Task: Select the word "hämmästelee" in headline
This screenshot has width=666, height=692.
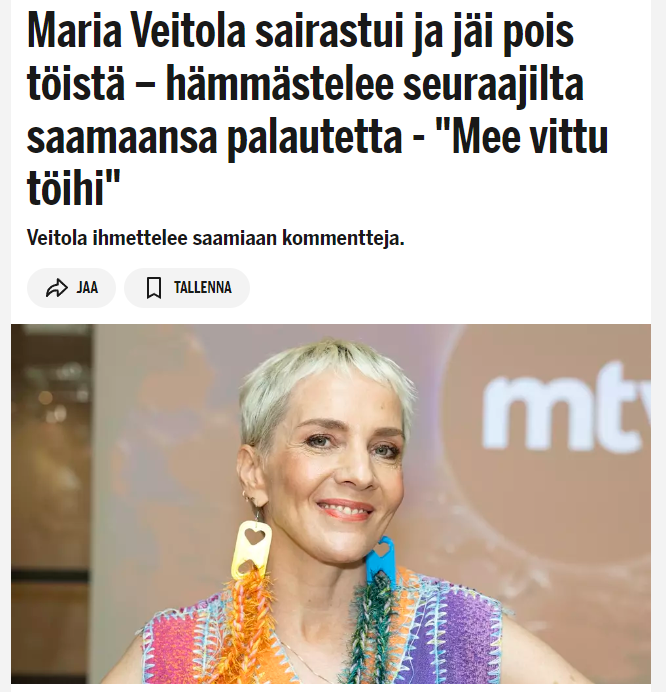Action: pyautogui.click(x=279, y=84)
